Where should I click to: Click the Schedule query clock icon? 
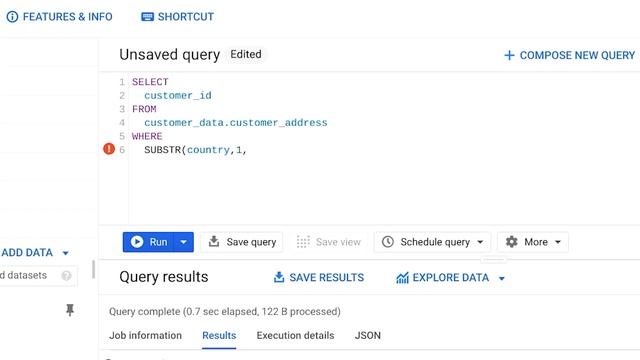(x=388, y=242)
